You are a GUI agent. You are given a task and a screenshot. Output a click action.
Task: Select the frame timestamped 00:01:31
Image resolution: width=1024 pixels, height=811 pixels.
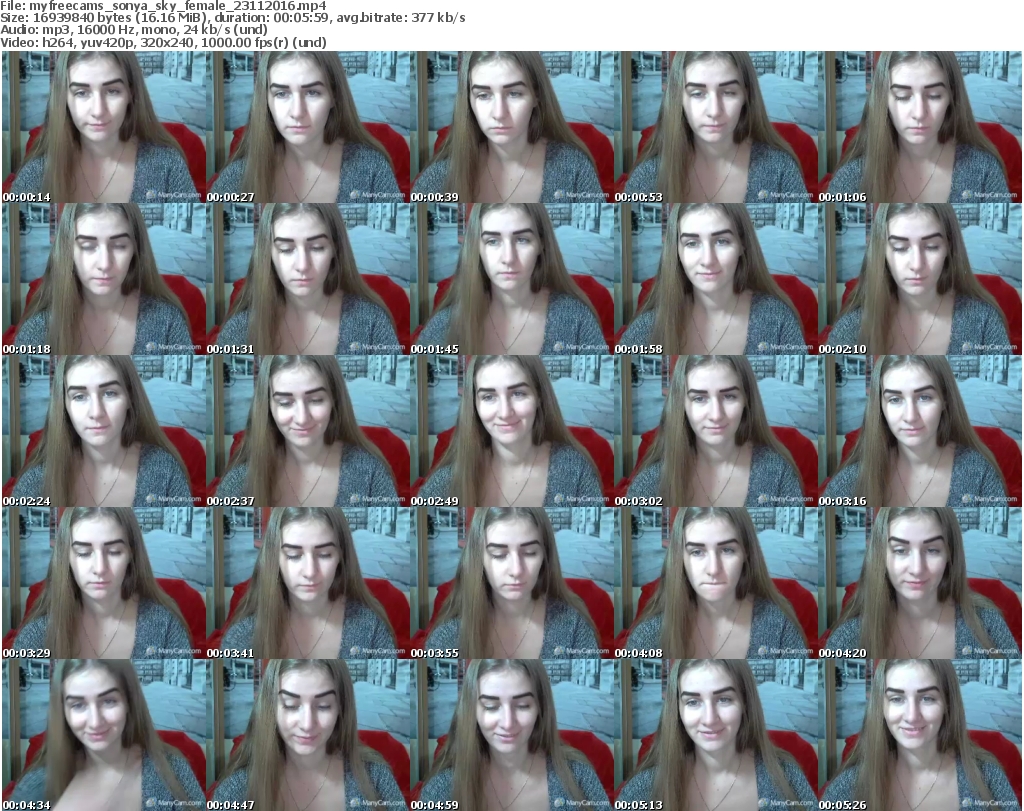[x=308, y=279]
